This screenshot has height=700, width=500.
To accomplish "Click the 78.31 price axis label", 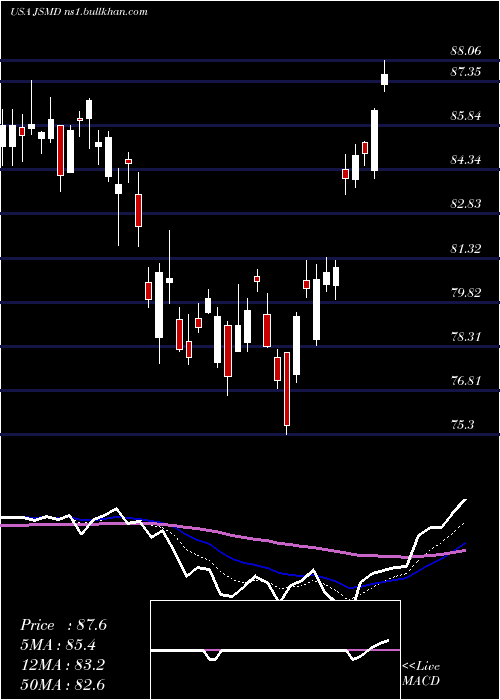I will pos(466,337).
